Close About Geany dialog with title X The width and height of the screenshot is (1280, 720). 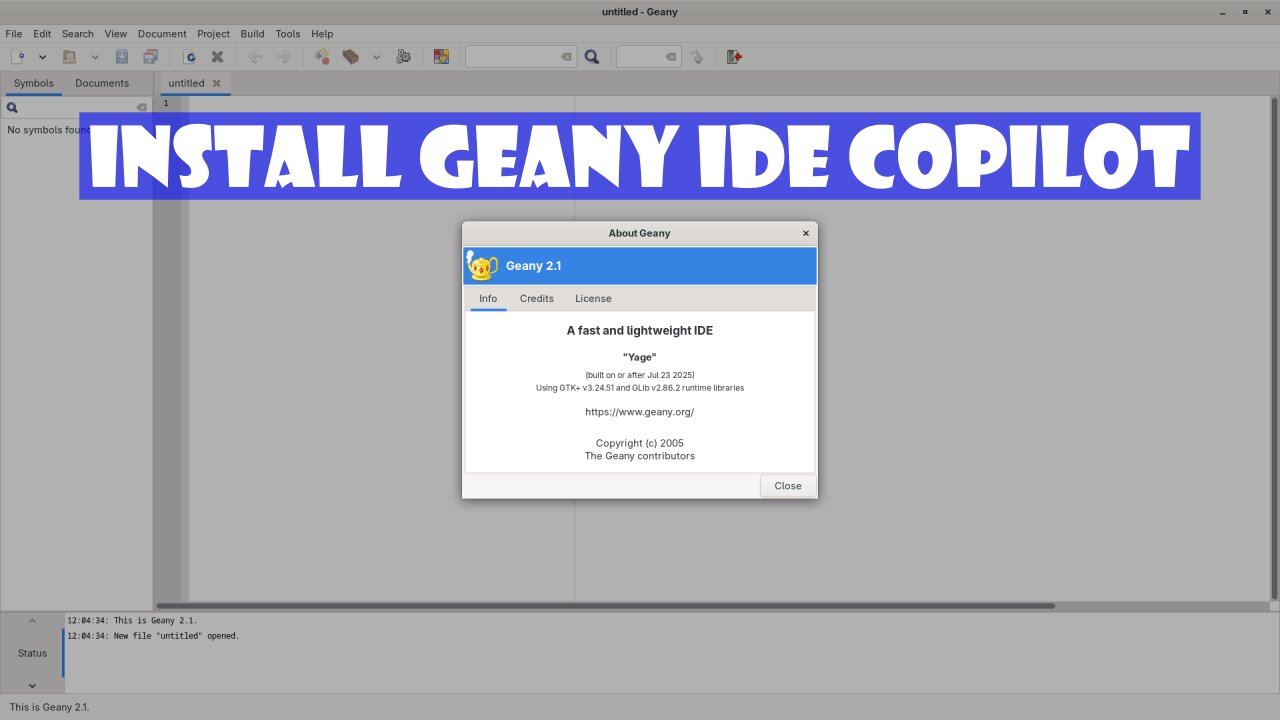(806, 233)
